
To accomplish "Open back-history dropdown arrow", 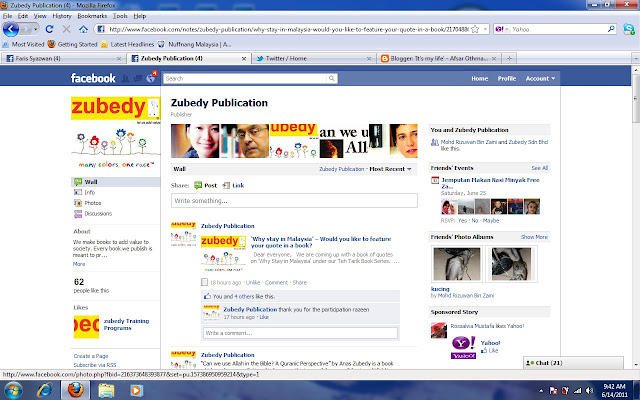I will click(x=36, y=29).
